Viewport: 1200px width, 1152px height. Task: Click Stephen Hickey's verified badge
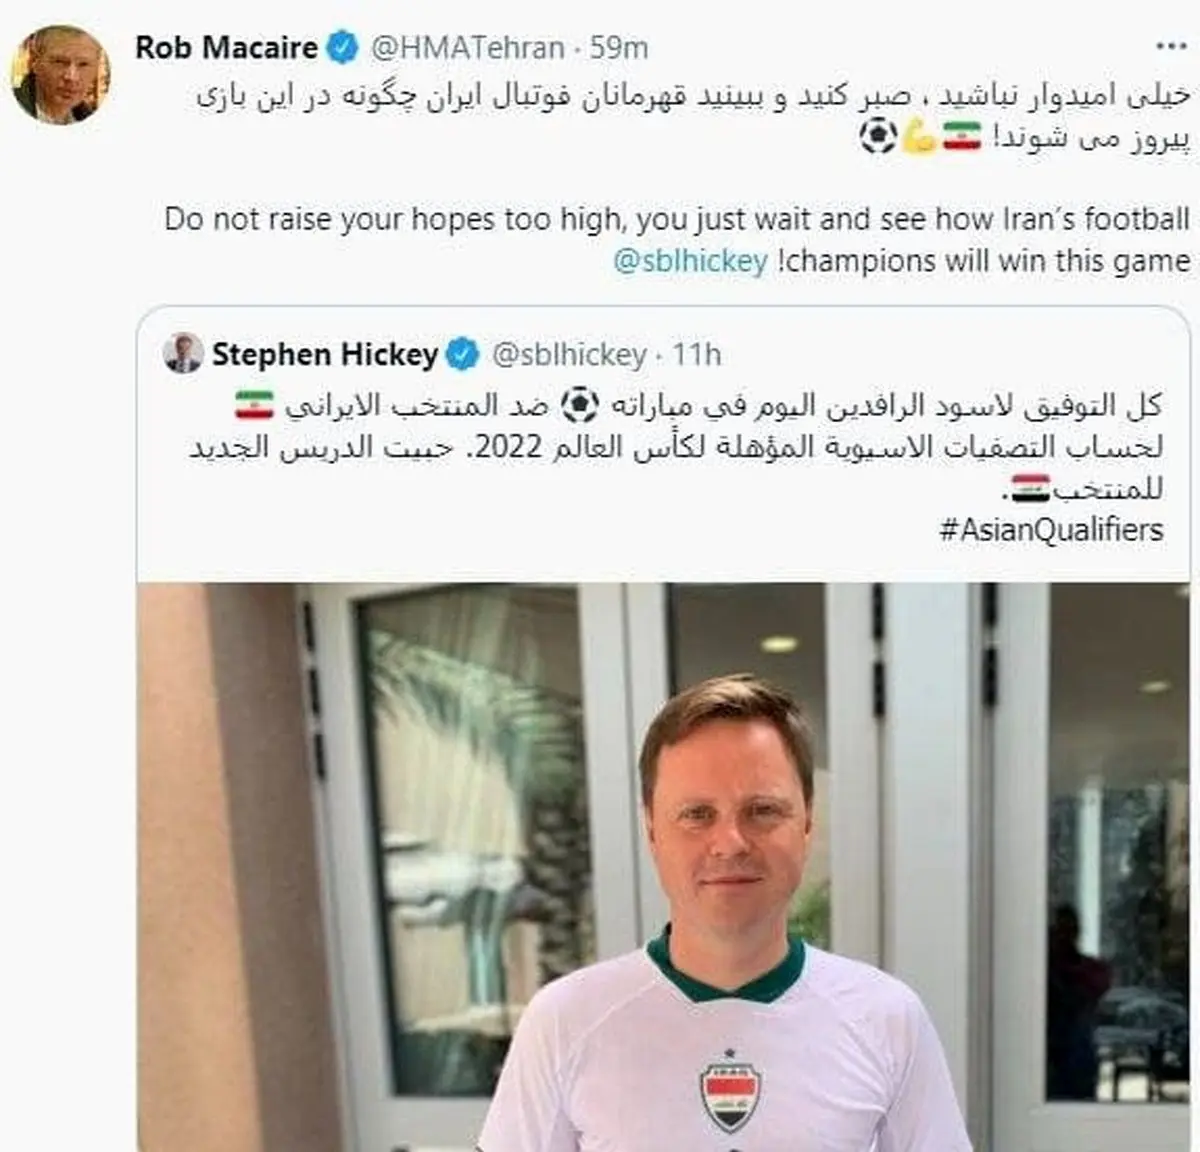462,354
